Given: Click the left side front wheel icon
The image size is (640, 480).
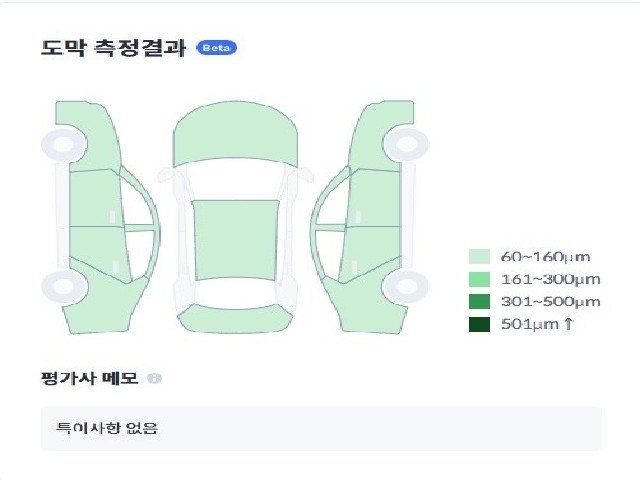Looking at the screenshot, I should (x=64, y=144).
